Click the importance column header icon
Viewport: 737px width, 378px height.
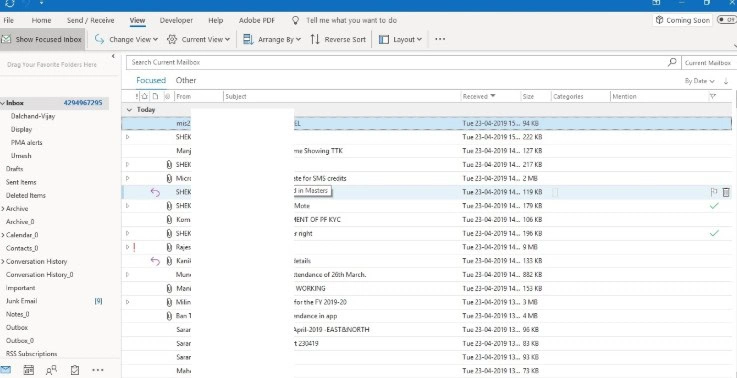point(137,96)
